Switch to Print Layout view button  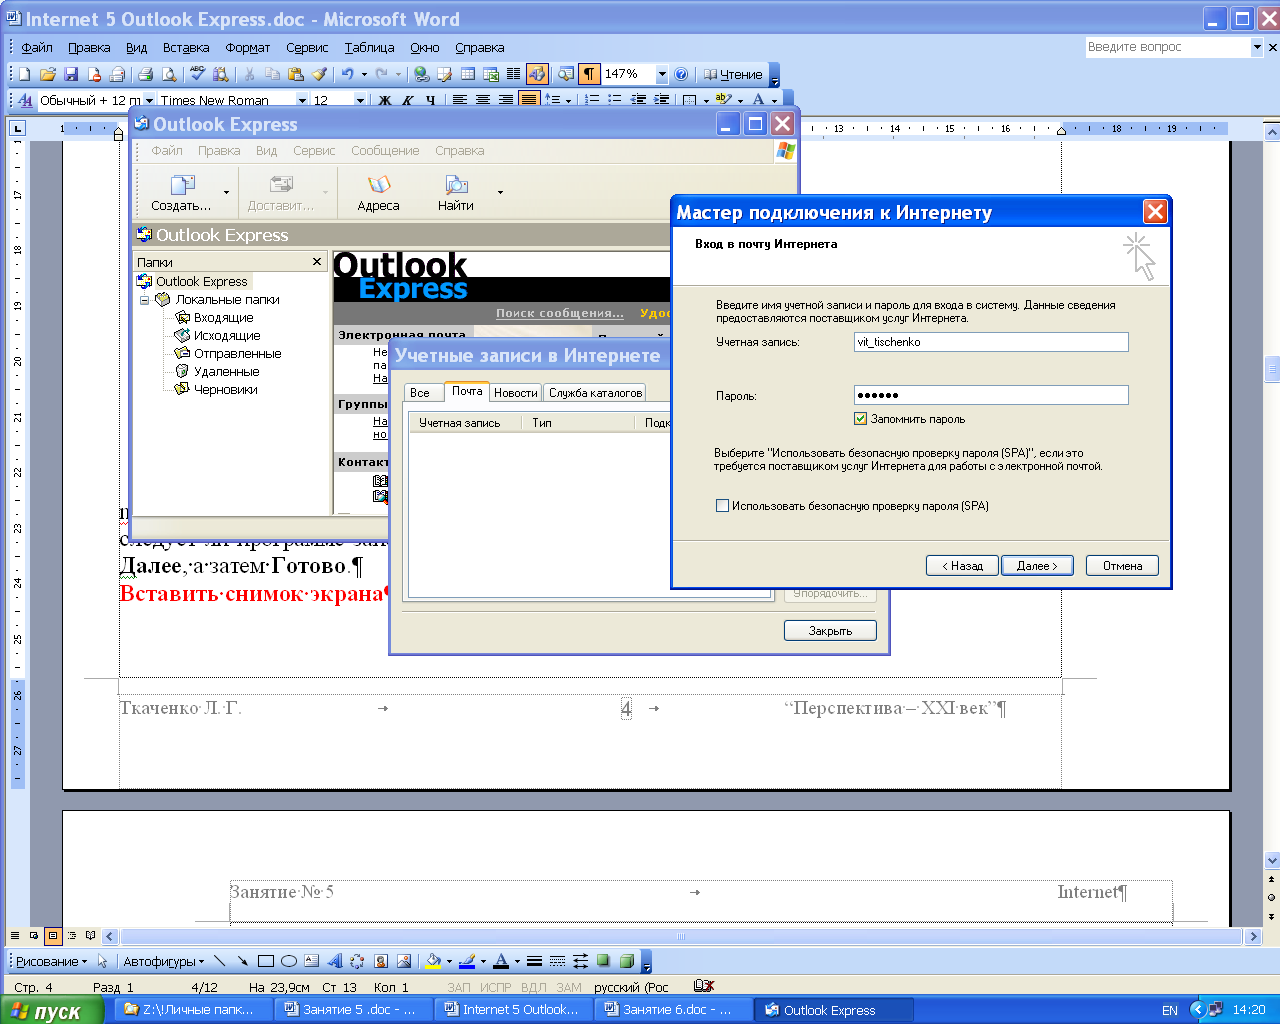(x=53, y=936)
